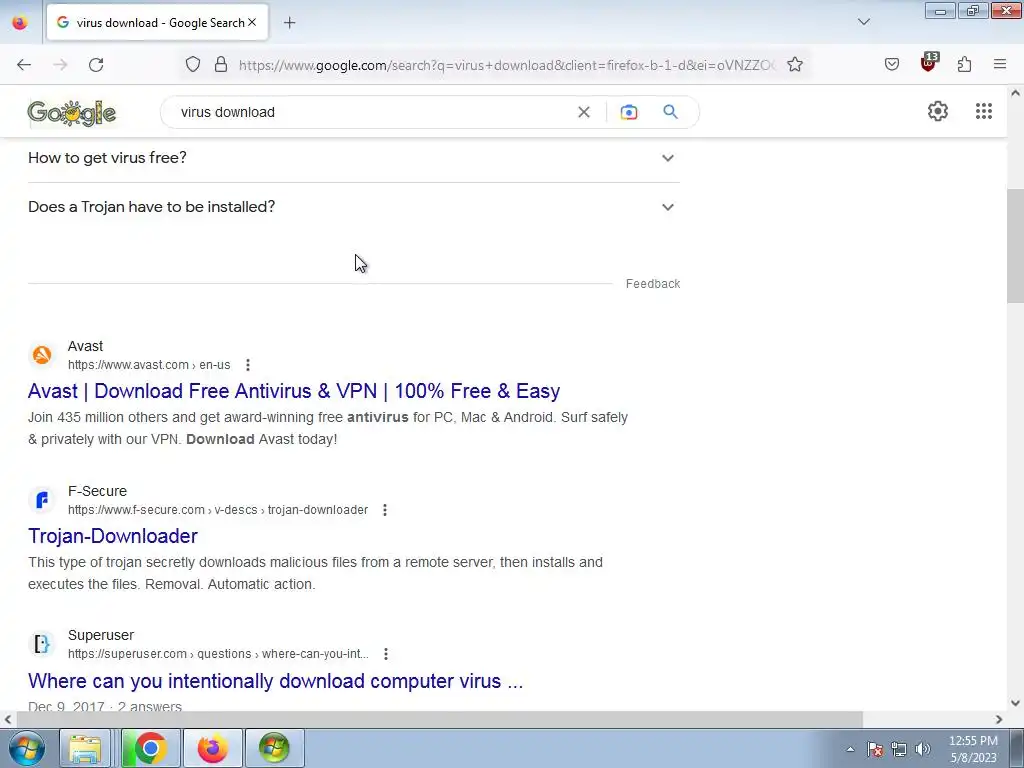The image size is (1024, 768).
Task: Clear the search query with X
Action: pos(584,112)
